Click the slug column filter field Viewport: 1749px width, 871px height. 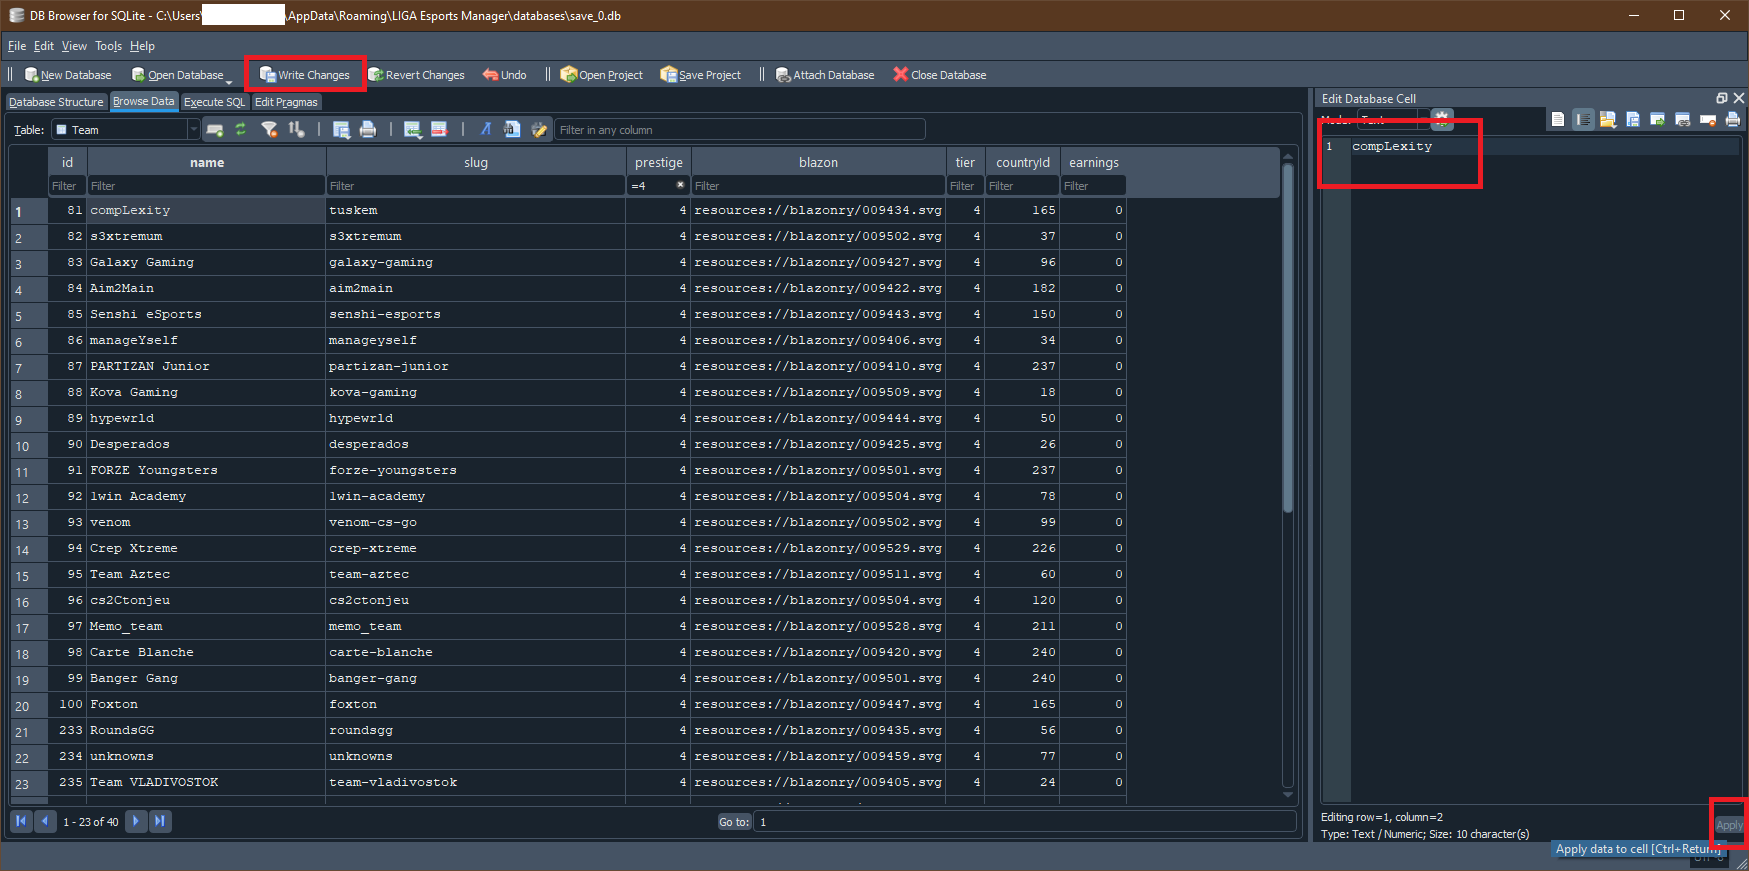476,186
